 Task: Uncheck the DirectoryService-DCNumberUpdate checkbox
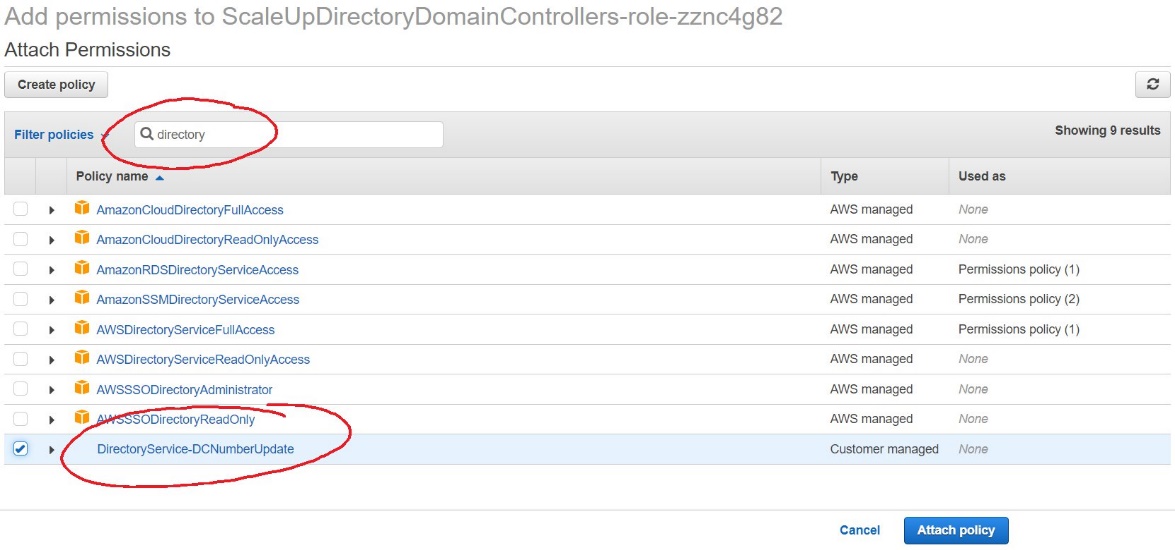tap(20, 449)
